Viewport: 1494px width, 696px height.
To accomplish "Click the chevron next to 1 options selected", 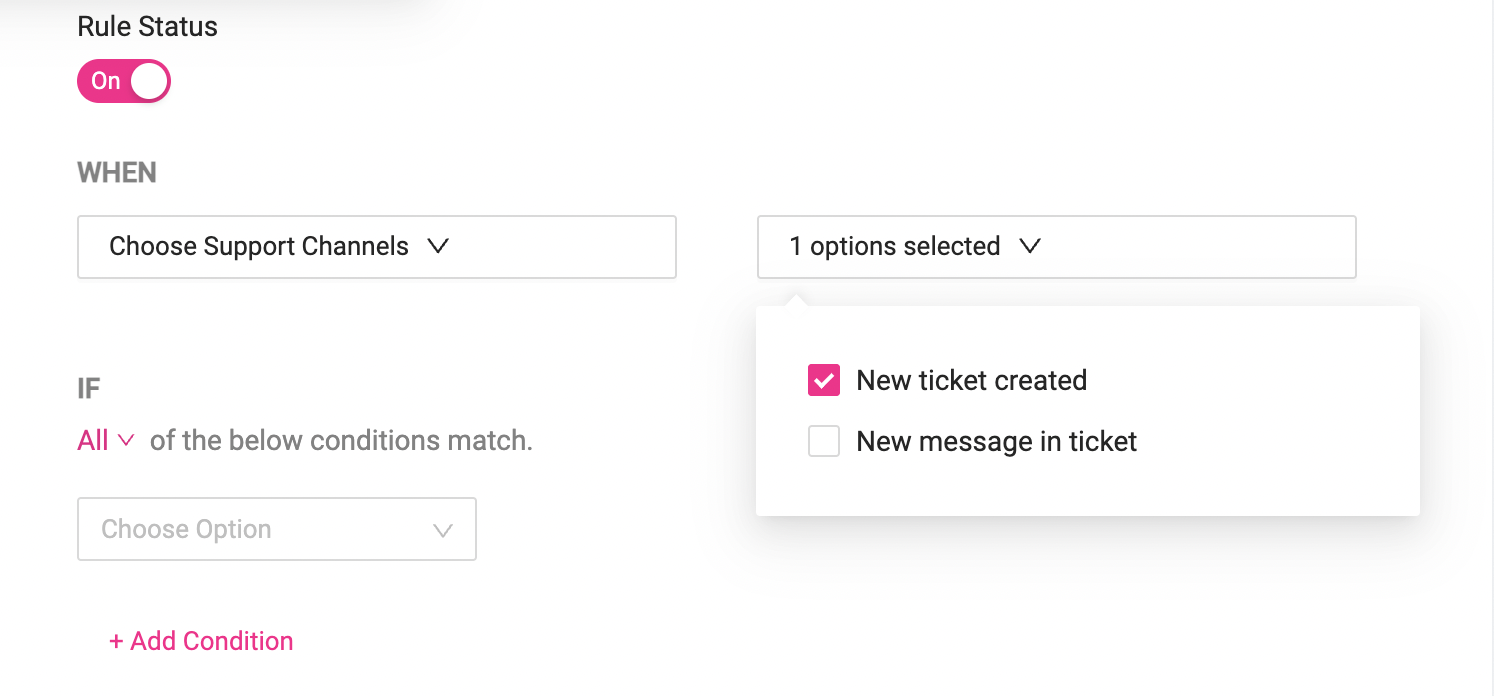I will coord(1030,246).
